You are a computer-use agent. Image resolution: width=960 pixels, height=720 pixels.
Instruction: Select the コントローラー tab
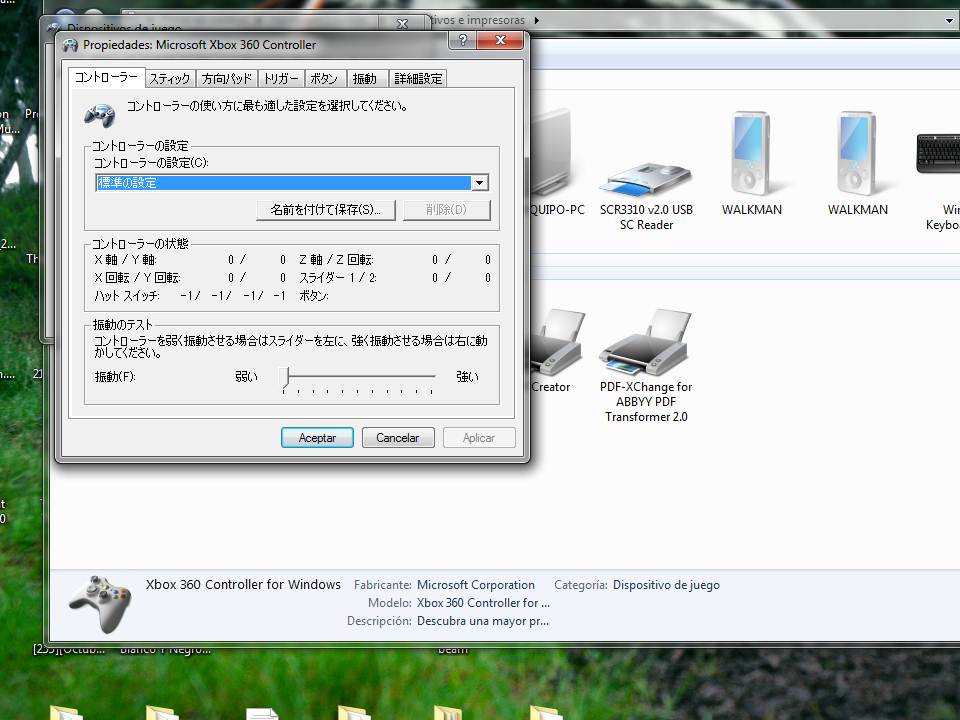tap(107, 77)
